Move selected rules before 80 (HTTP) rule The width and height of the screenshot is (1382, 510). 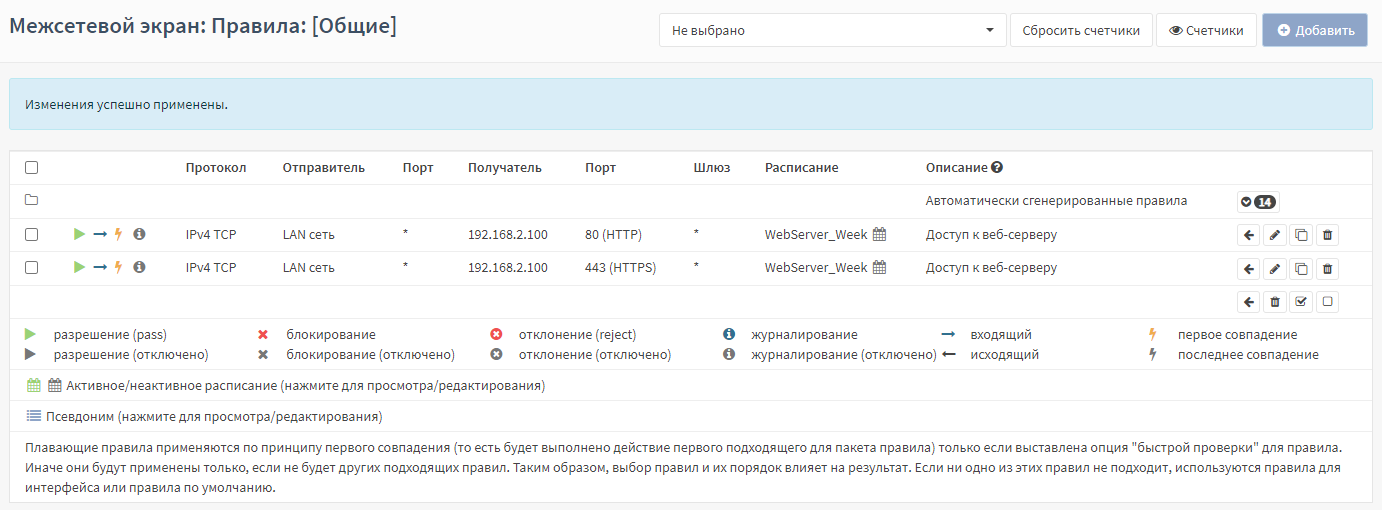tap(1248, 236)
